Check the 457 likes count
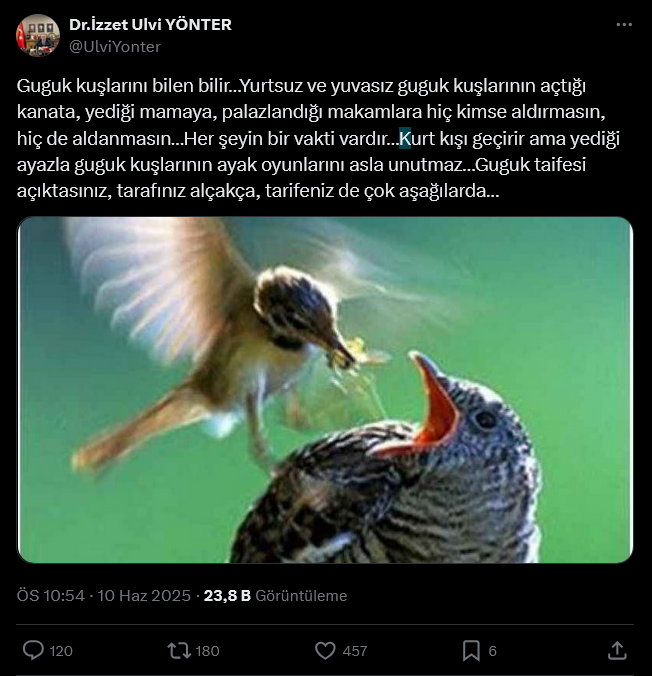The height and width of the screenshot is (676, 652). [355, 651]
